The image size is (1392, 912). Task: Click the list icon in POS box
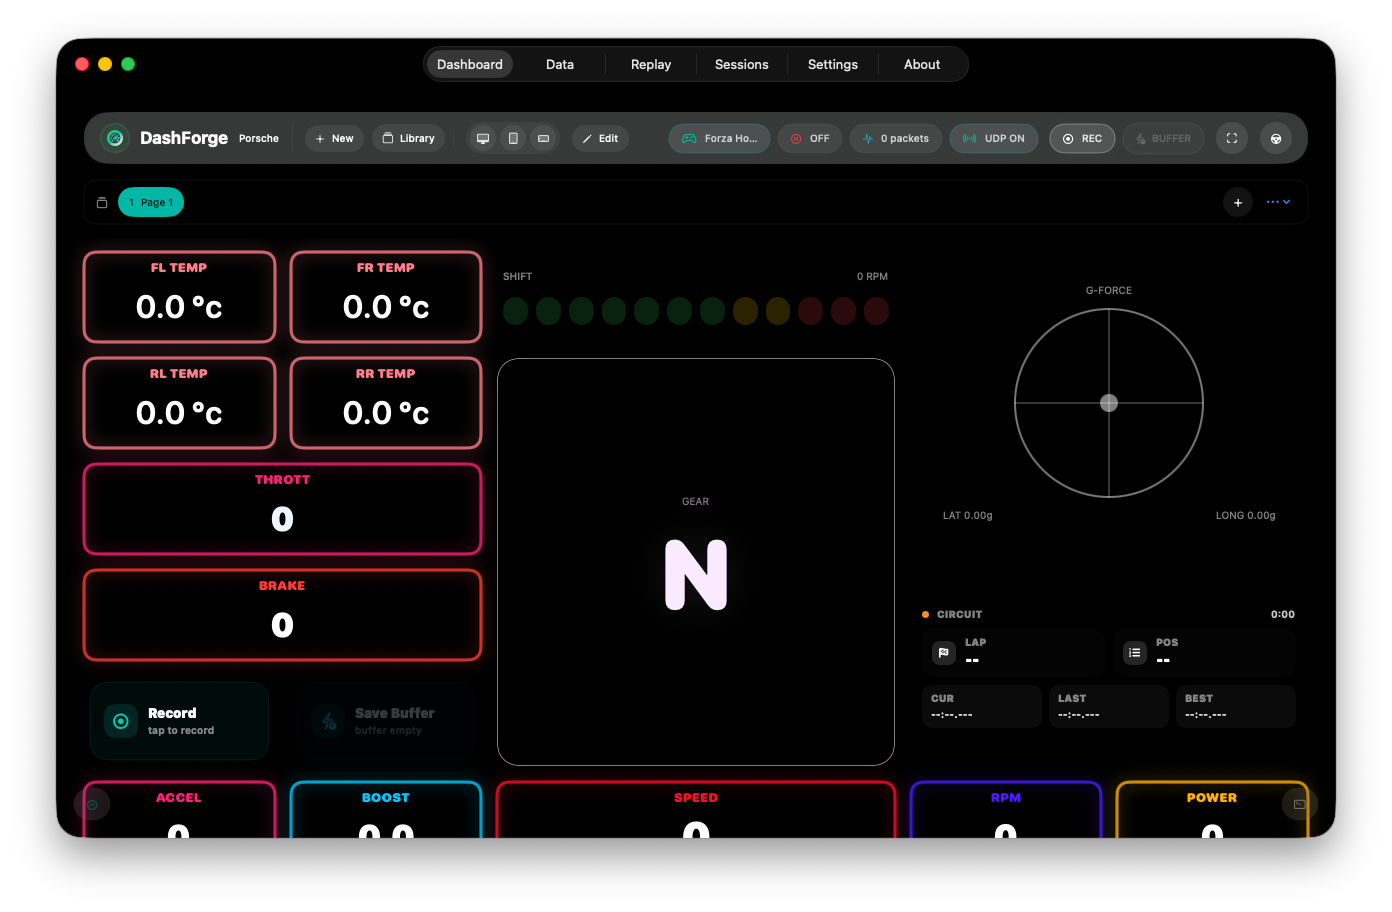pyautogui.click(x=1135, y=652)
